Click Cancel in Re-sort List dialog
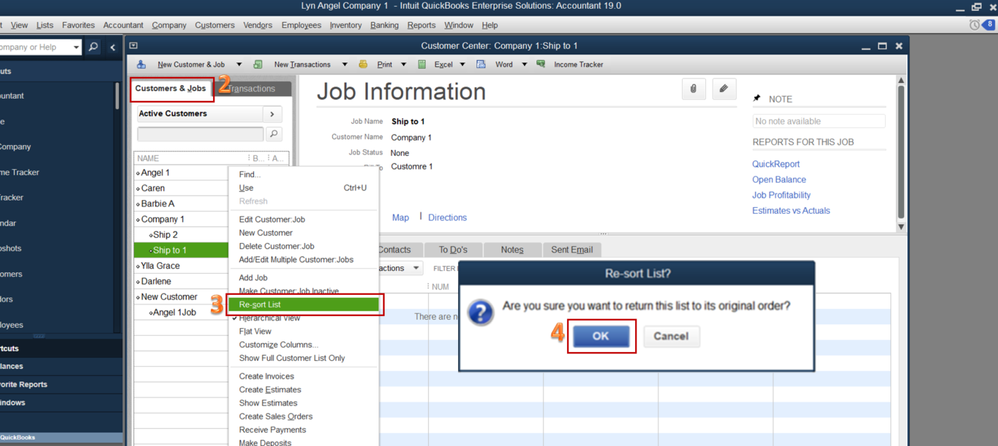 tap(671, 337)
